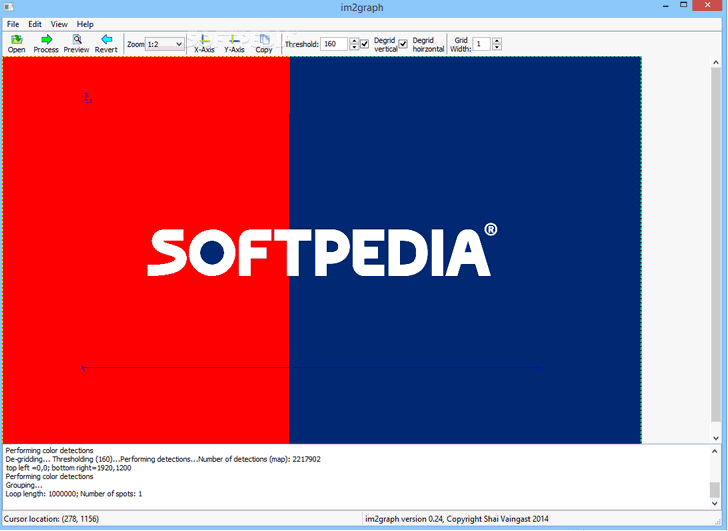Run the Process tool
This screenshot has width=728, height=531.
(46, 40)
